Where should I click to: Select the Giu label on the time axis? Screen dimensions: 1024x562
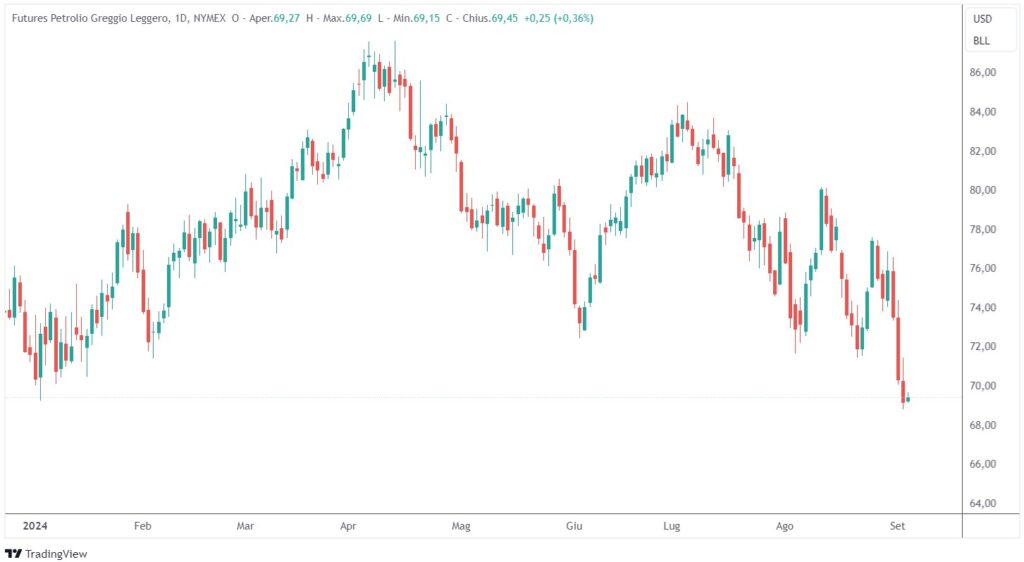coord(574,524)
